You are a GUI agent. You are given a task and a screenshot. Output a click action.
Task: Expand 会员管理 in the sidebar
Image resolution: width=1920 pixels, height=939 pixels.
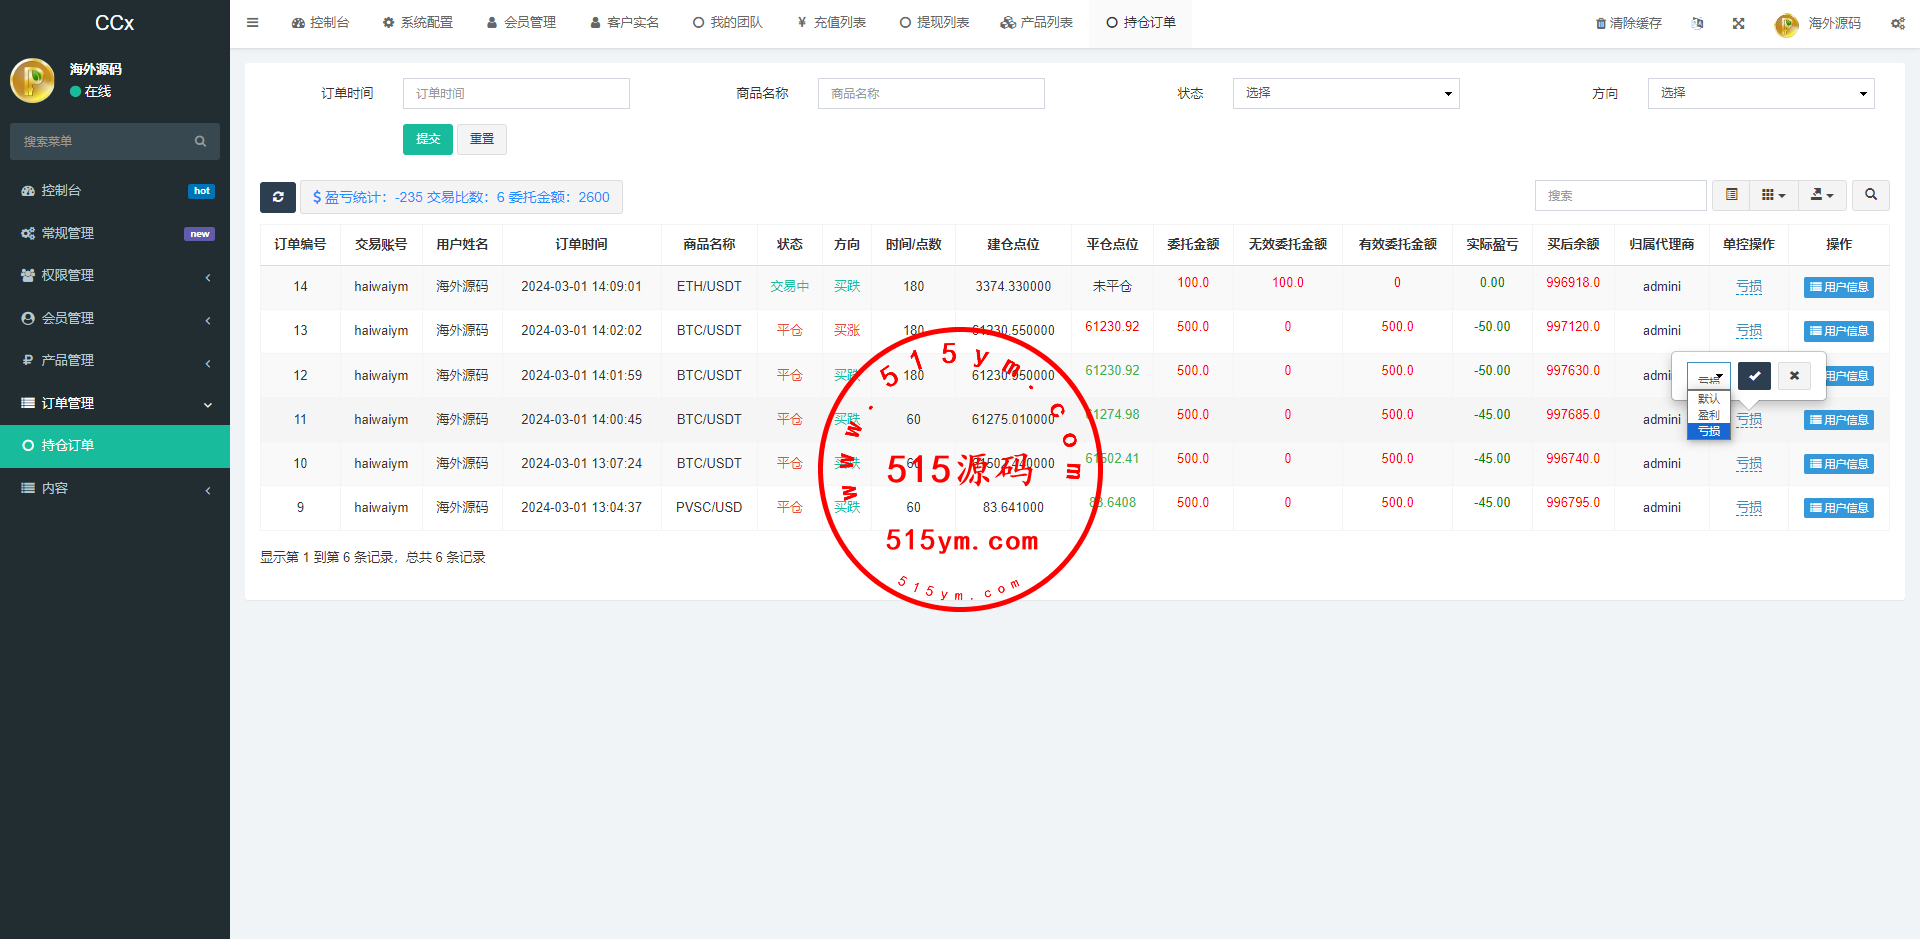click(x=115, y=318)
